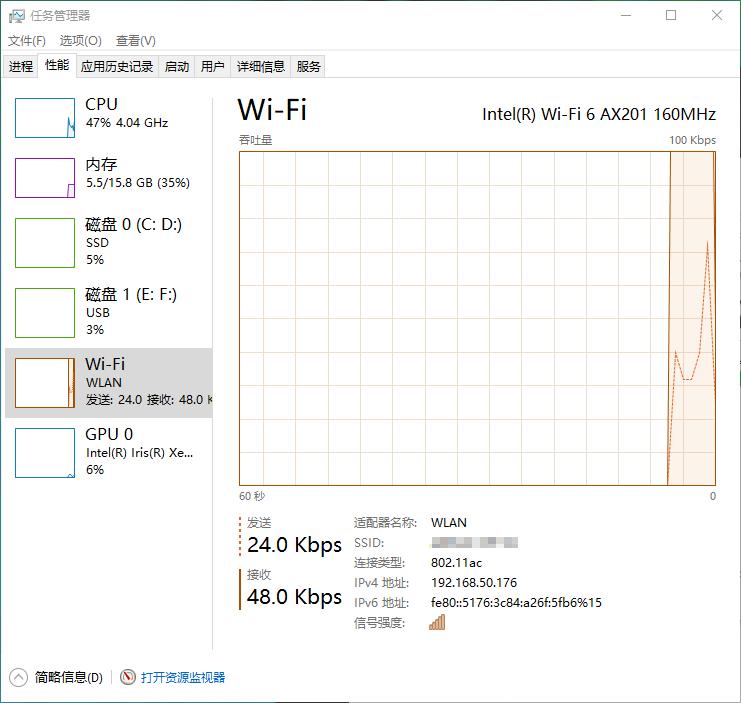
Task: Close the Task Manager window
Action: tap(716, 16)
